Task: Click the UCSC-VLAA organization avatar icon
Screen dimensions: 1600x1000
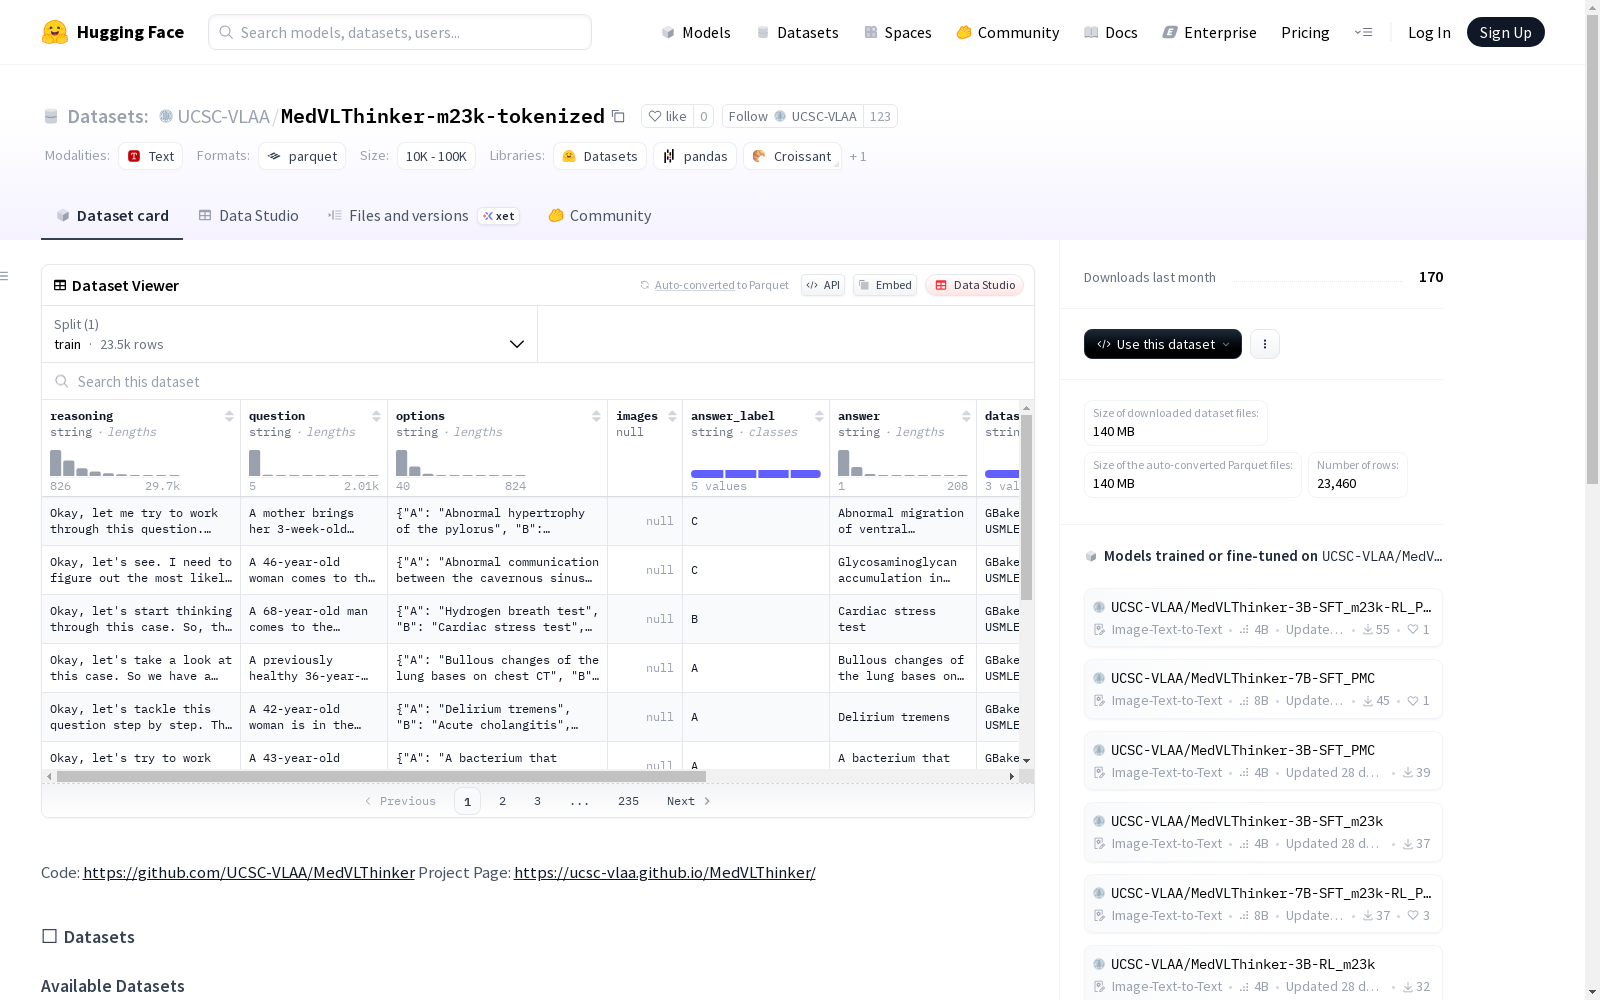Action: click(166, 116)
